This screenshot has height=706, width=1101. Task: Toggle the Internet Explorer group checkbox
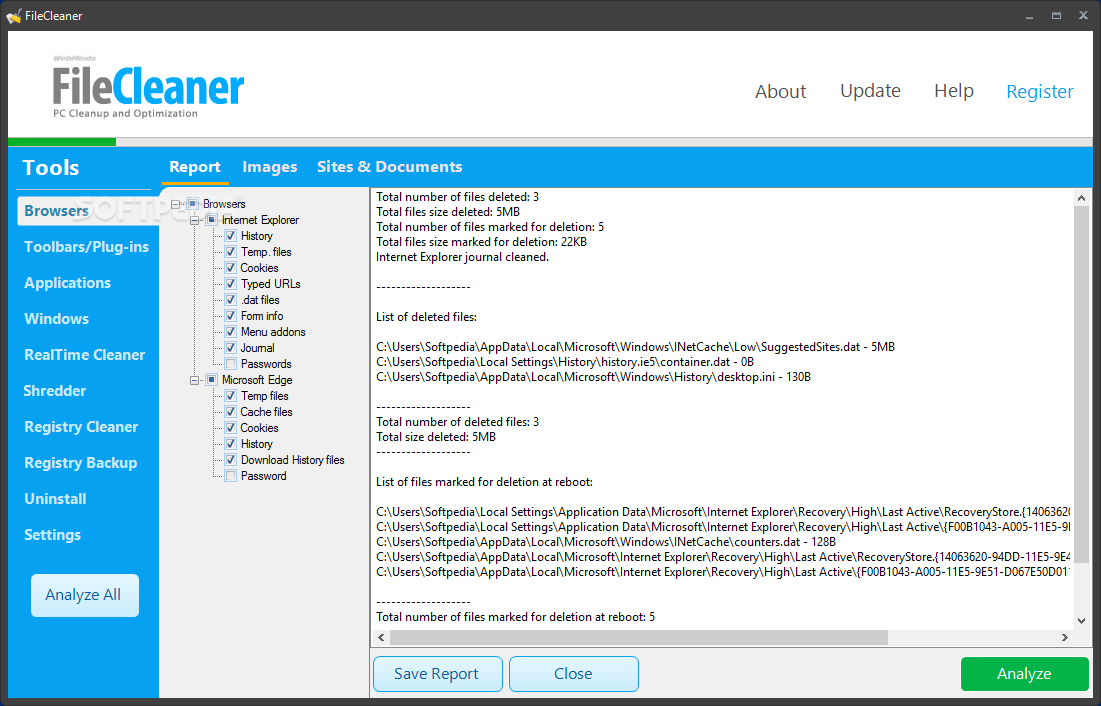[x=211, y=220]
